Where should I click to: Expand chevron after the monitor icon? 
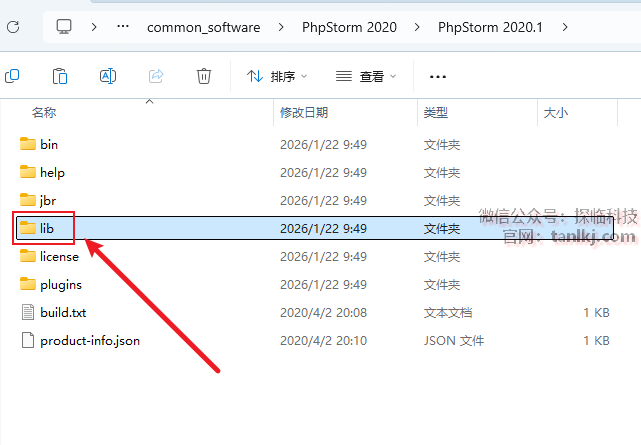click(x=94, y=27)
